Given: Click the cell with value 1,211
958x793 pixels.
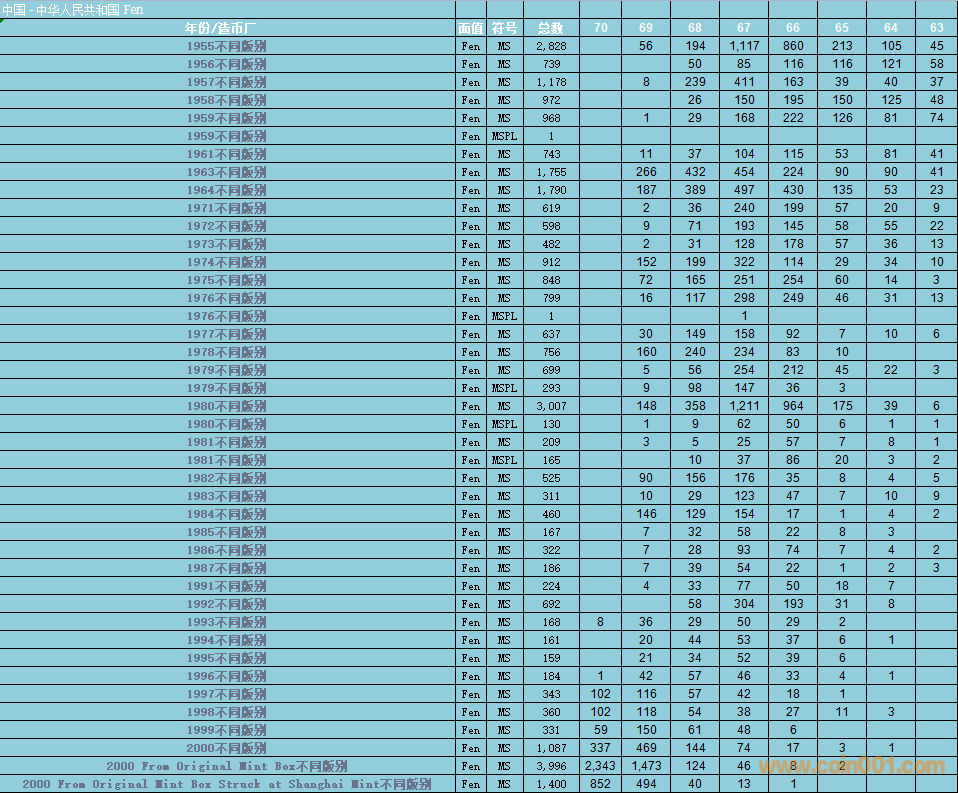Looking at the screenshot, I should pyautogui.click(x=744, y=406).
